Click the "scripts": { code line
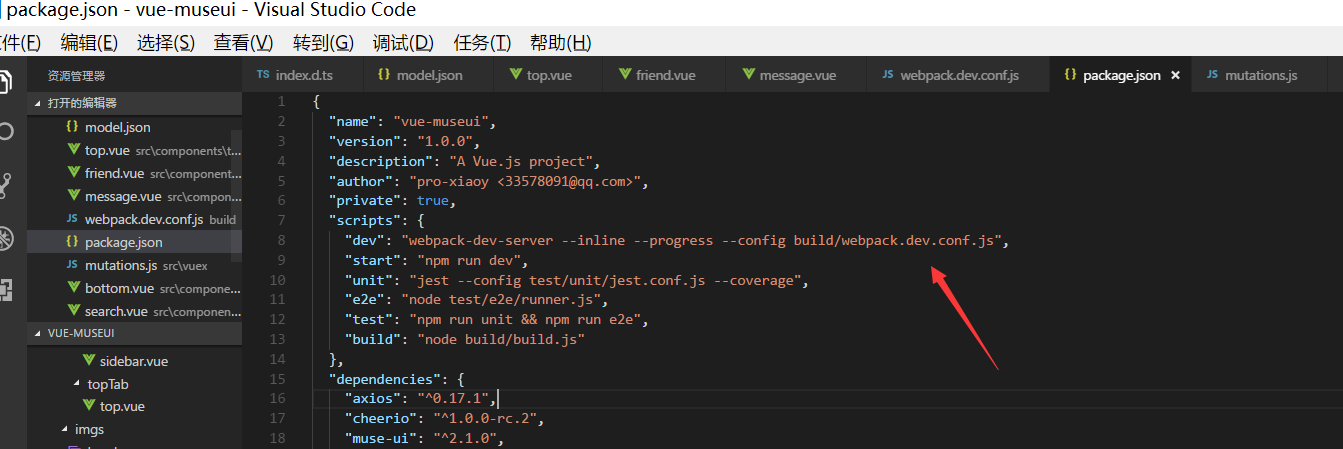1343x449 pixels. pos(377,220)
